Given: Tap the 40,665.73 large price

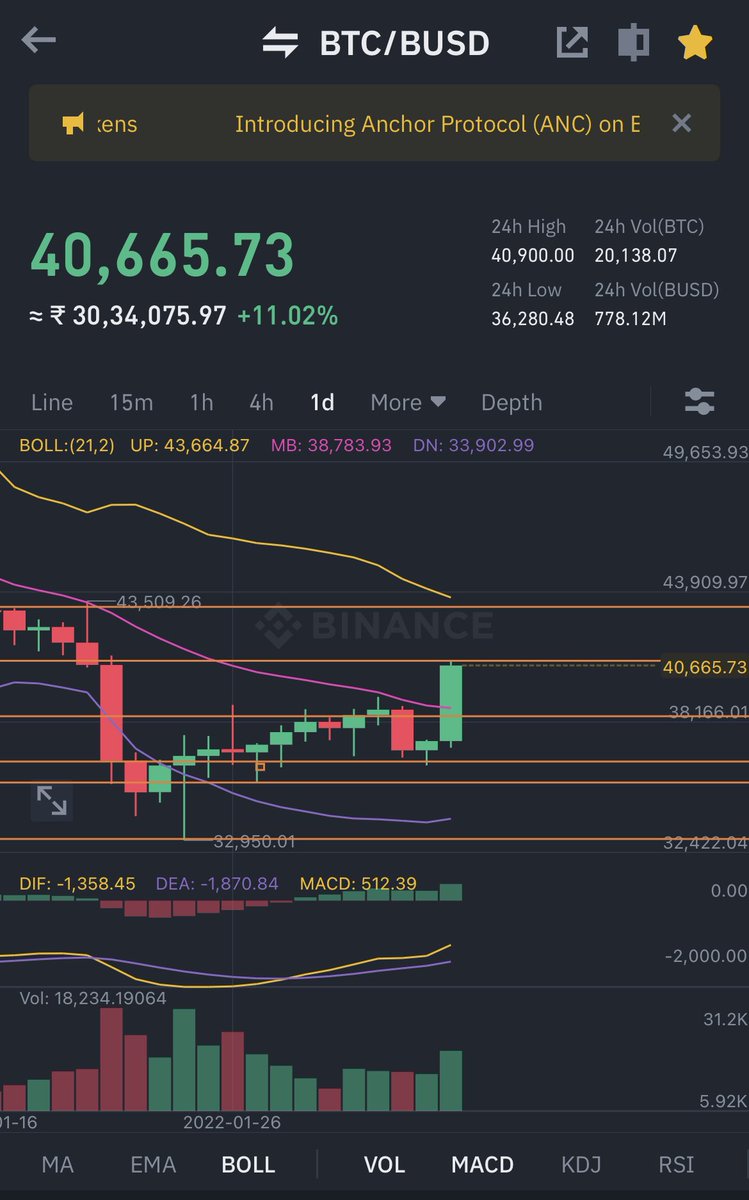Looking at the screenshot, I should pyautogui.click(x=162, y=255).
